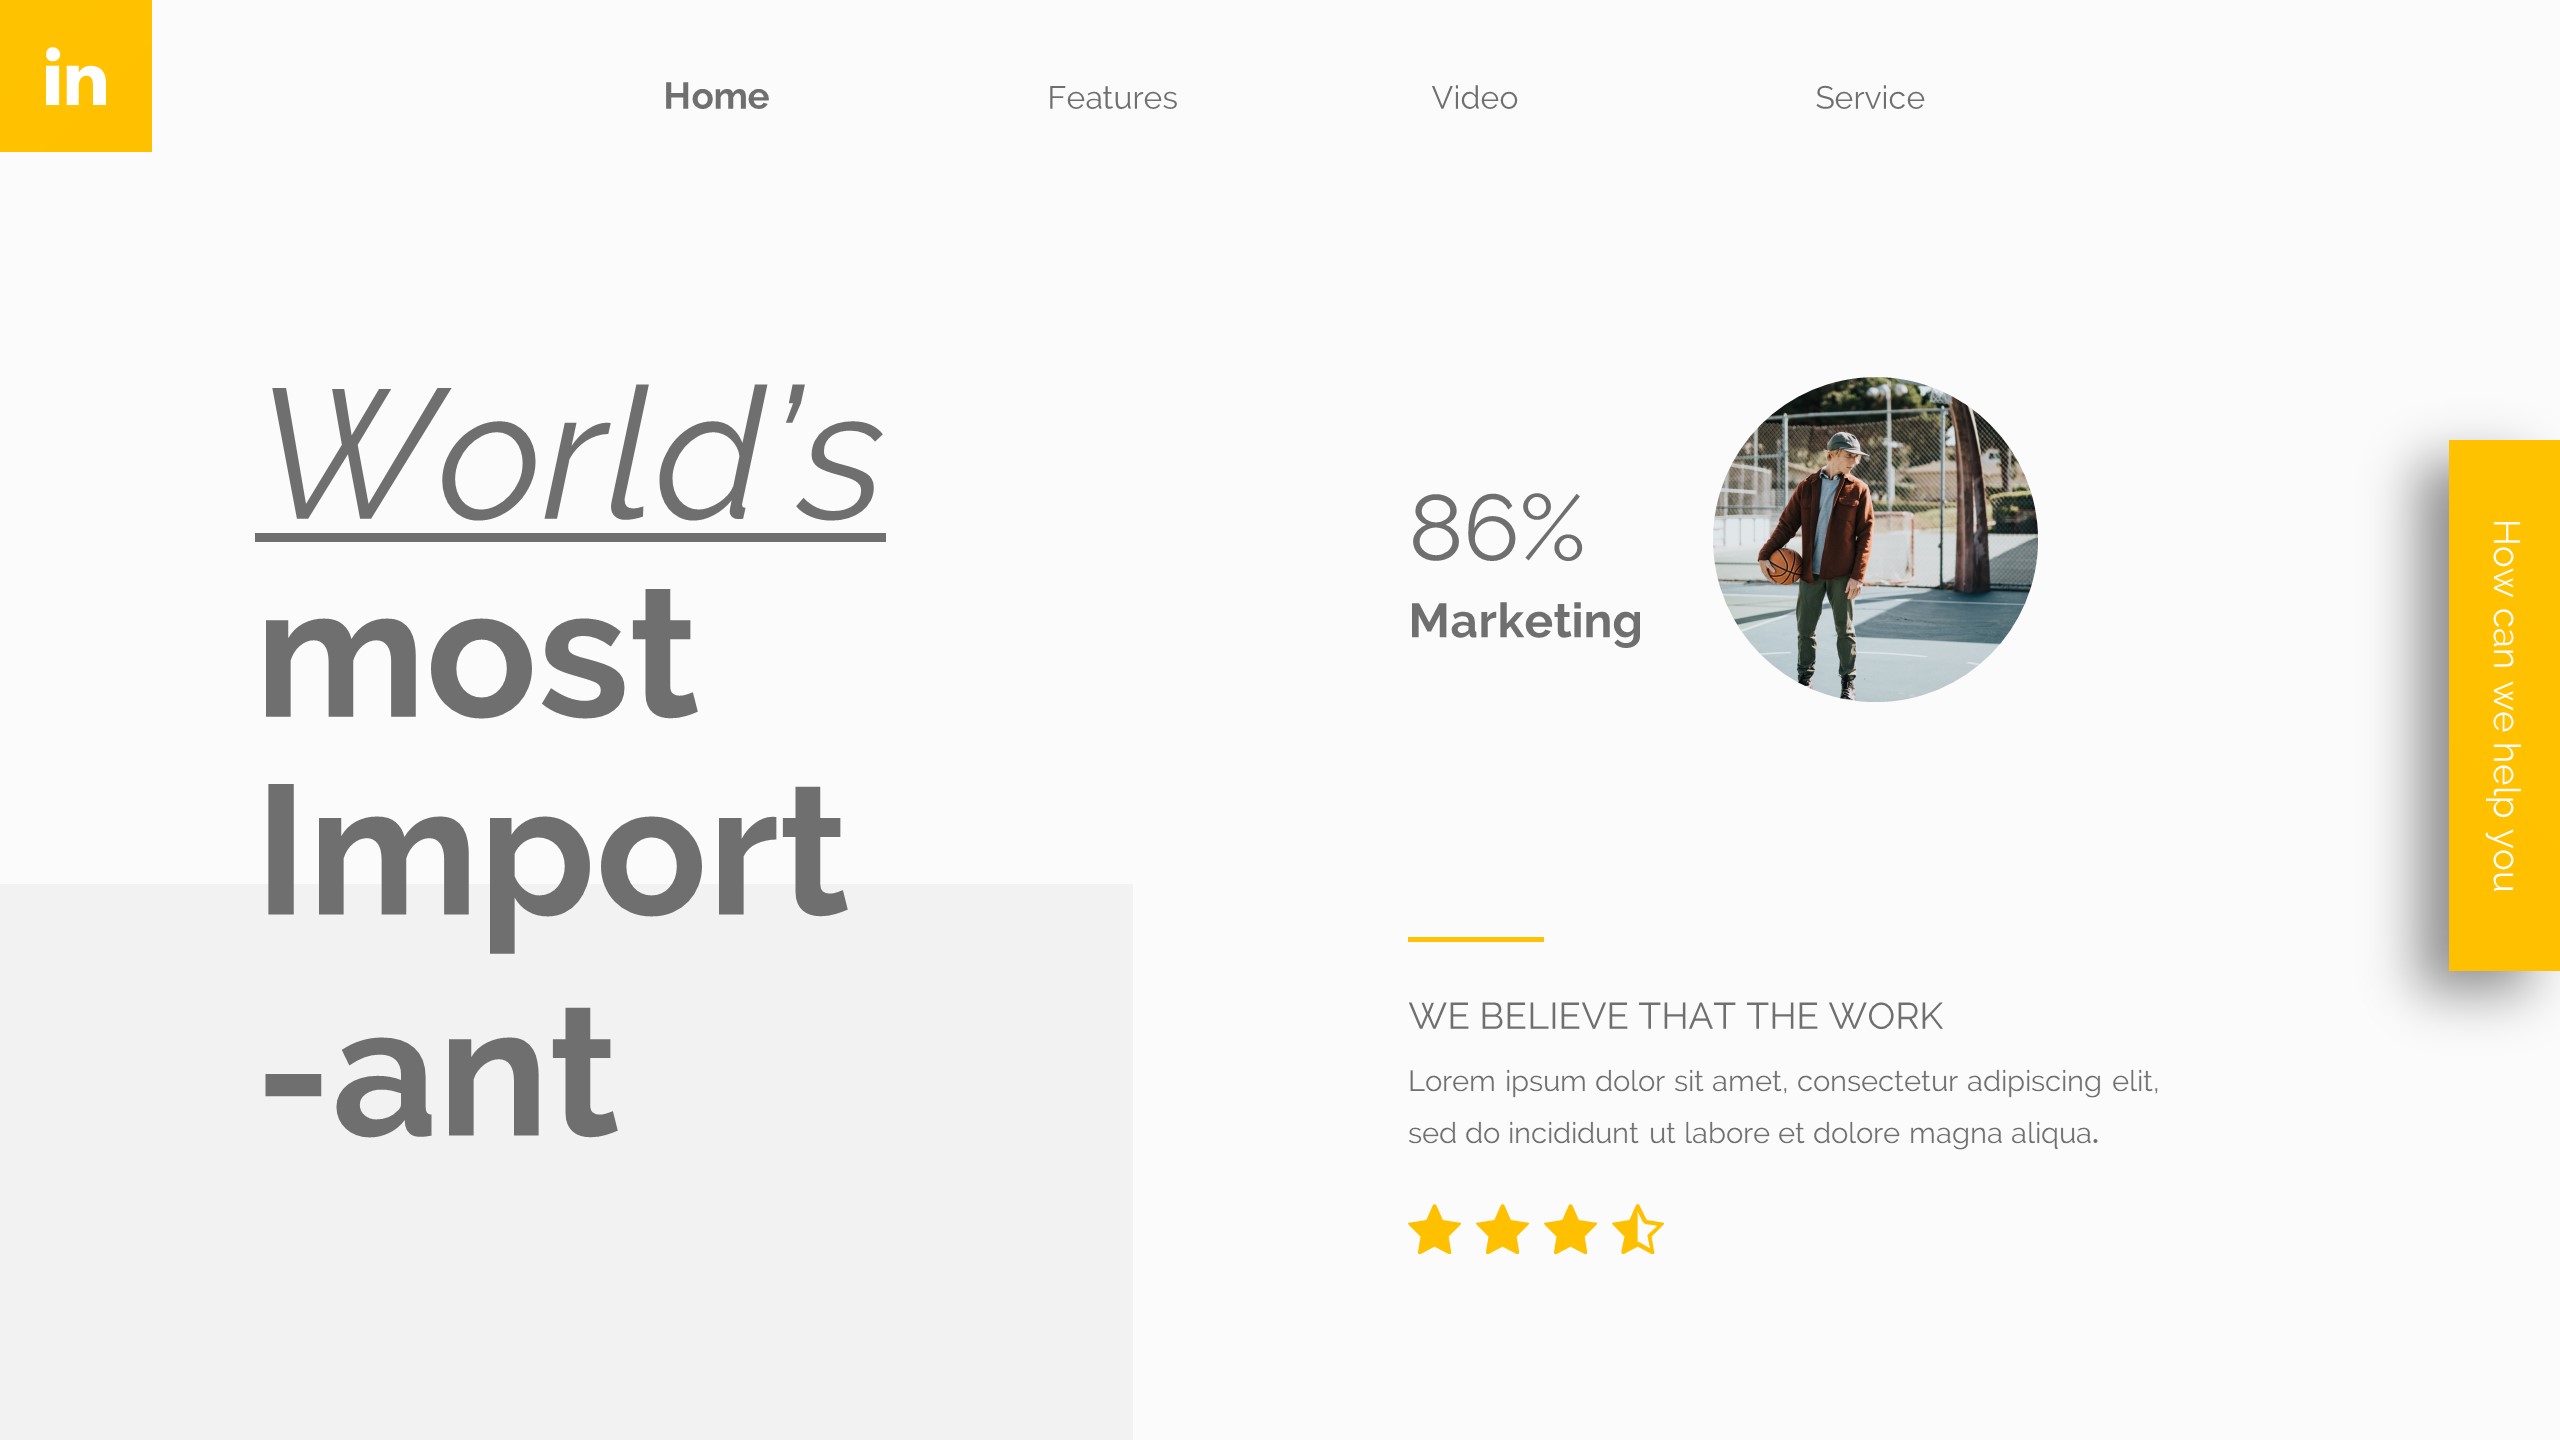Click the Lorem ipsum paragraph text

(x=1782, y=1107)
